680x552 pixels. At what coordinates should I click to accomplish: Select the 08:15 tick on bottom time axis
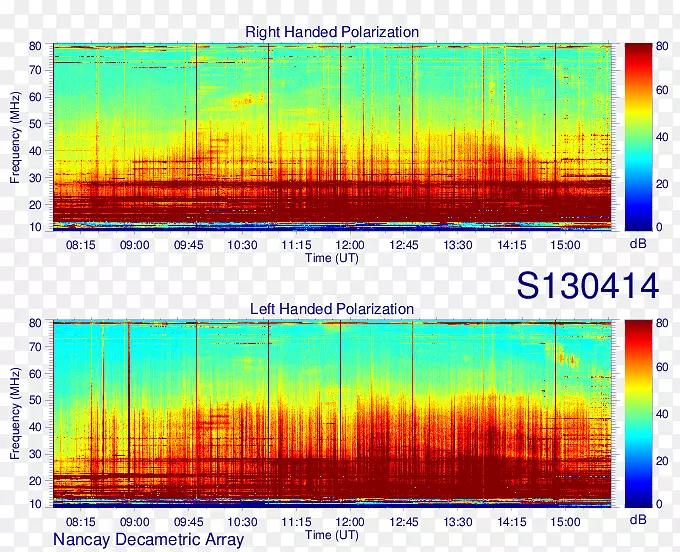81,522
